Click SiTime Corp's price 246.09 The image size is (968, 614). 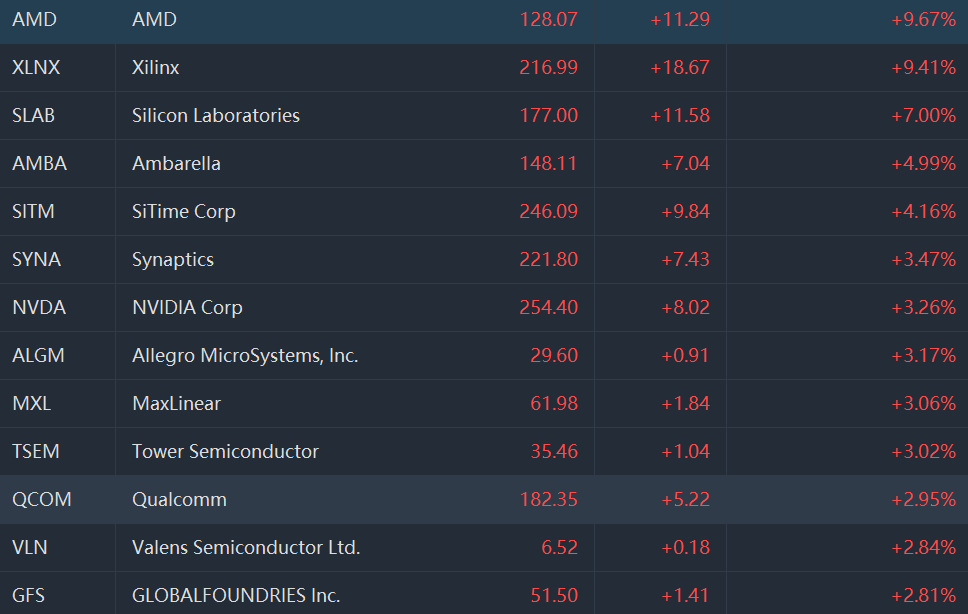coord(548,211)
